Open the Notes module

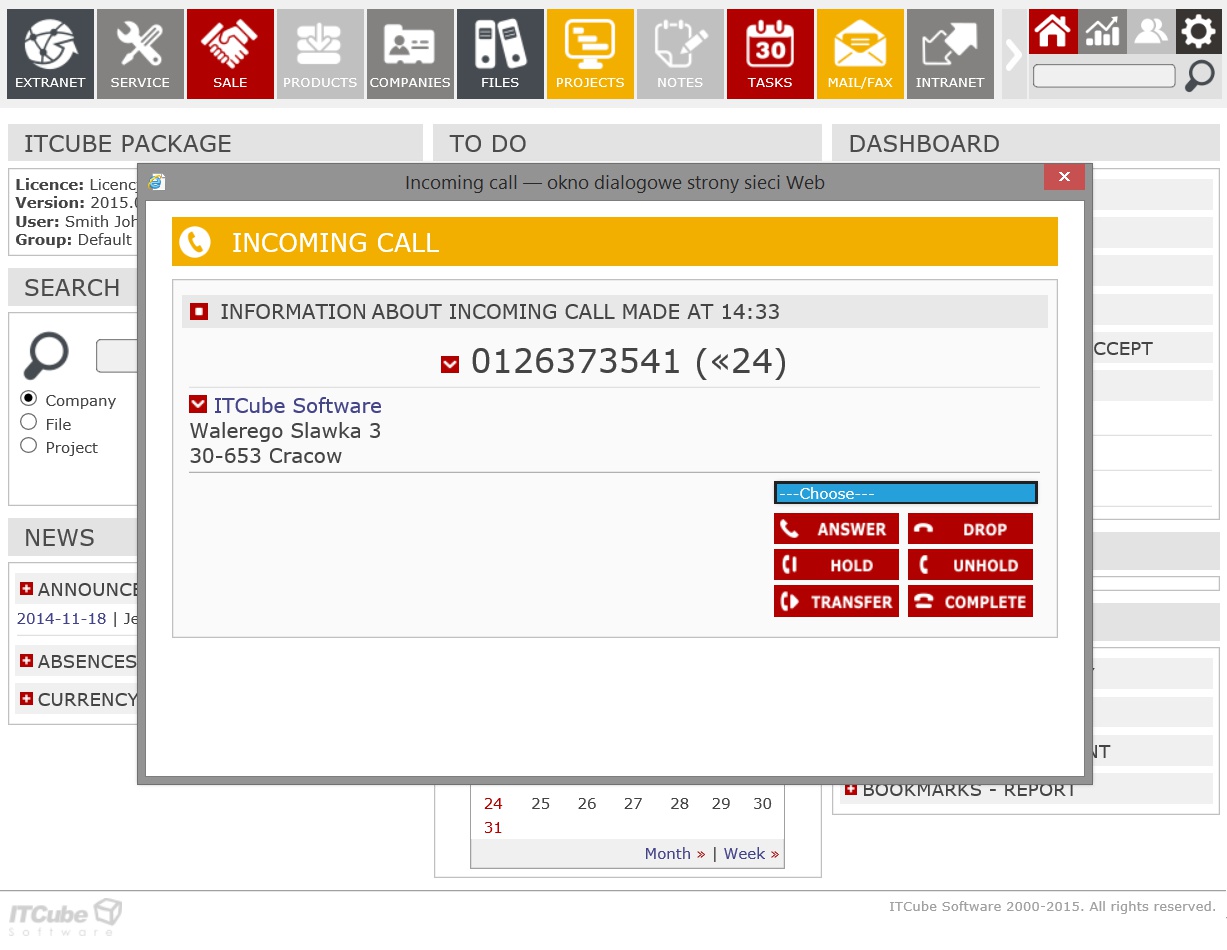pyautogui.click(x=680, y=54)
